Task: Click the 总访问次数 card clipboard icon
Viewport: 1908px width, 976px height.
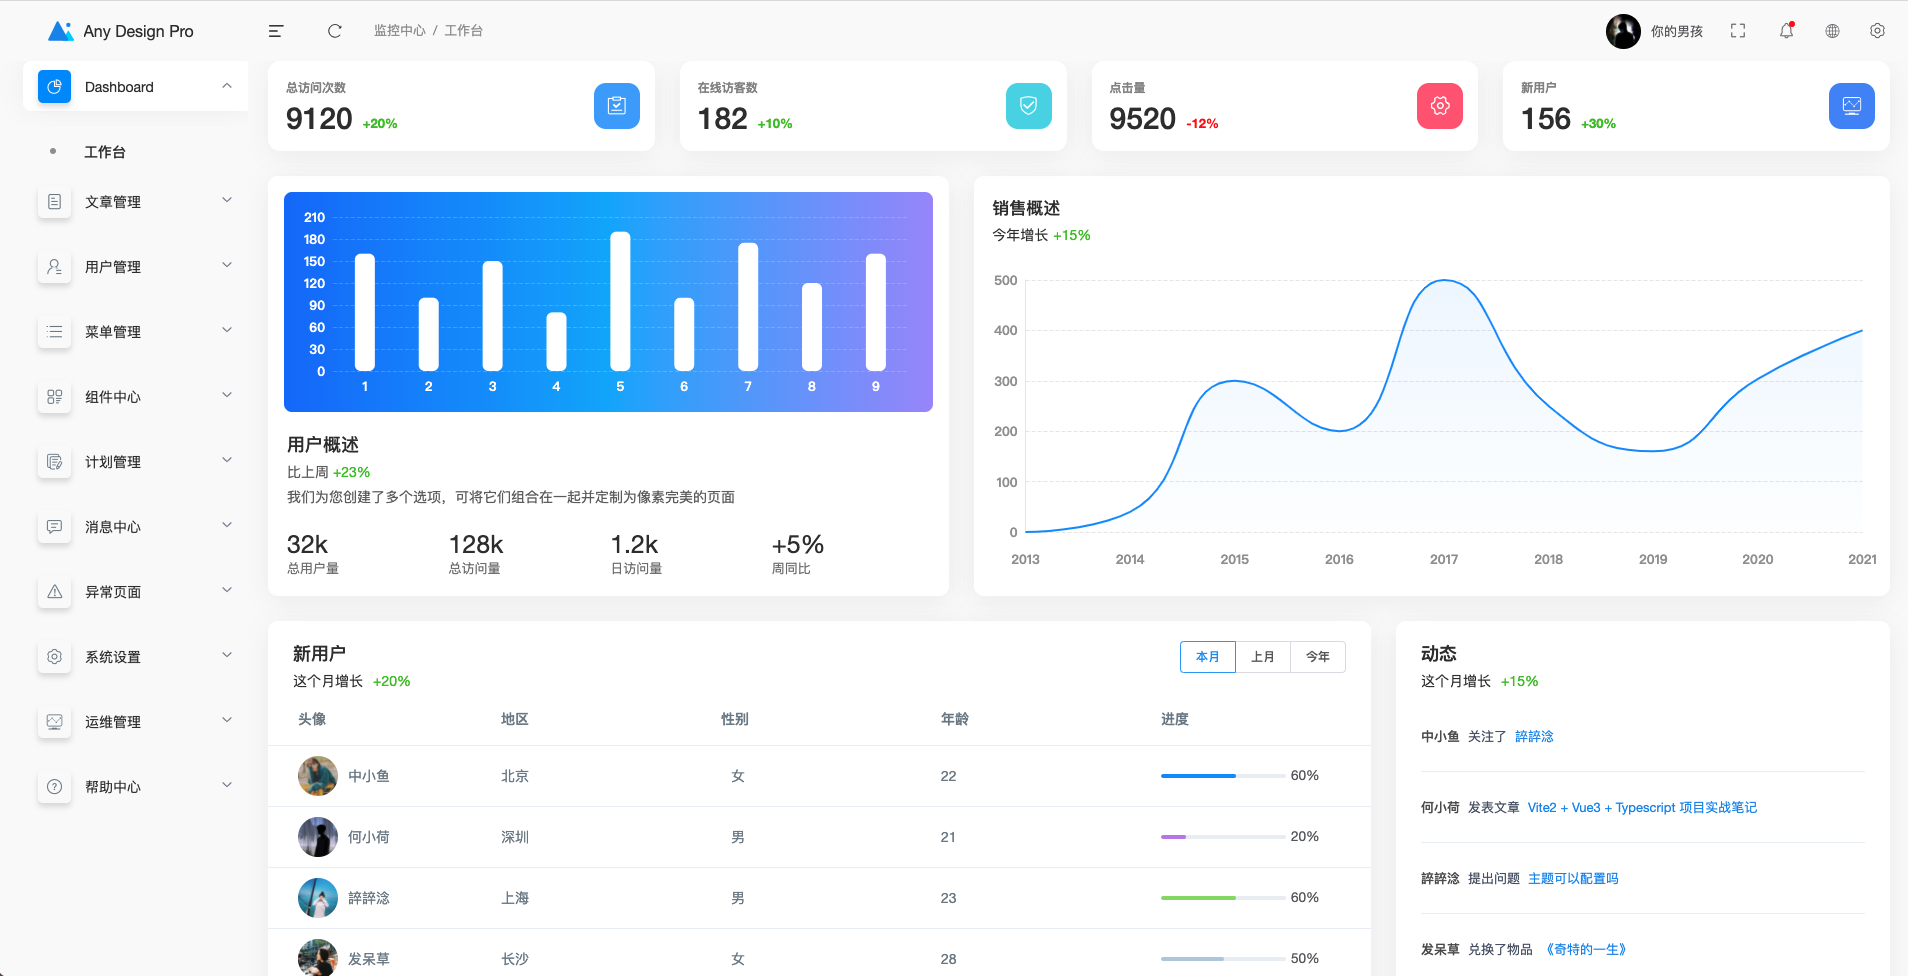Action: pos(616,106)
